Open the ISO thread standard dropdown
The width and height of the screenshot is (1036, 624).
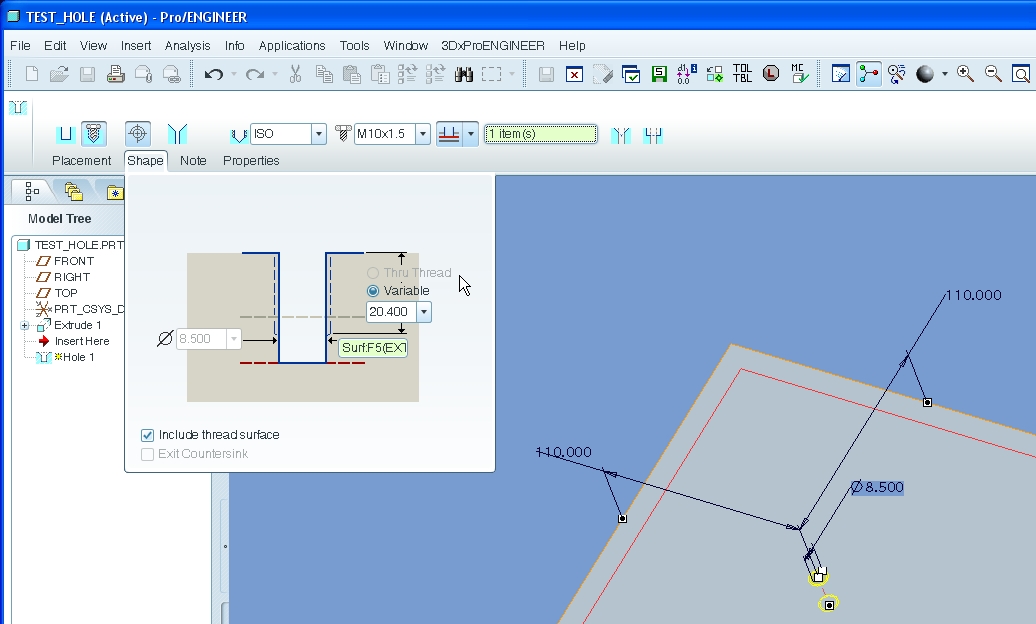pos(318,134)
